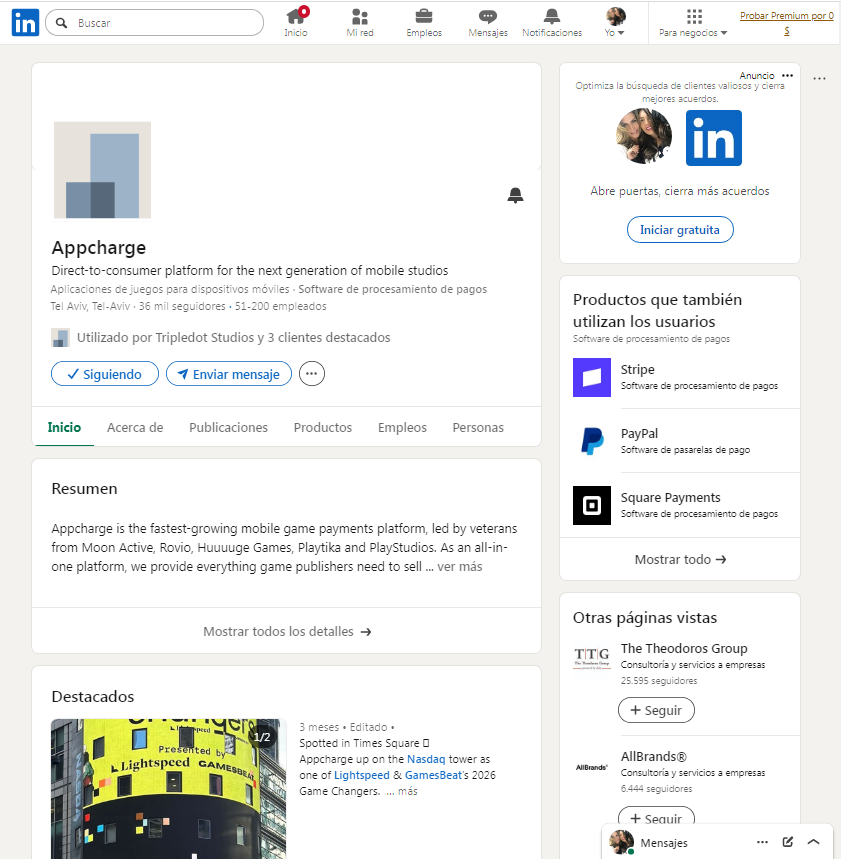Click the LinkedIn logo in the ad
Viewport: 841px width, 859px height.
click(x=713, y=138)
